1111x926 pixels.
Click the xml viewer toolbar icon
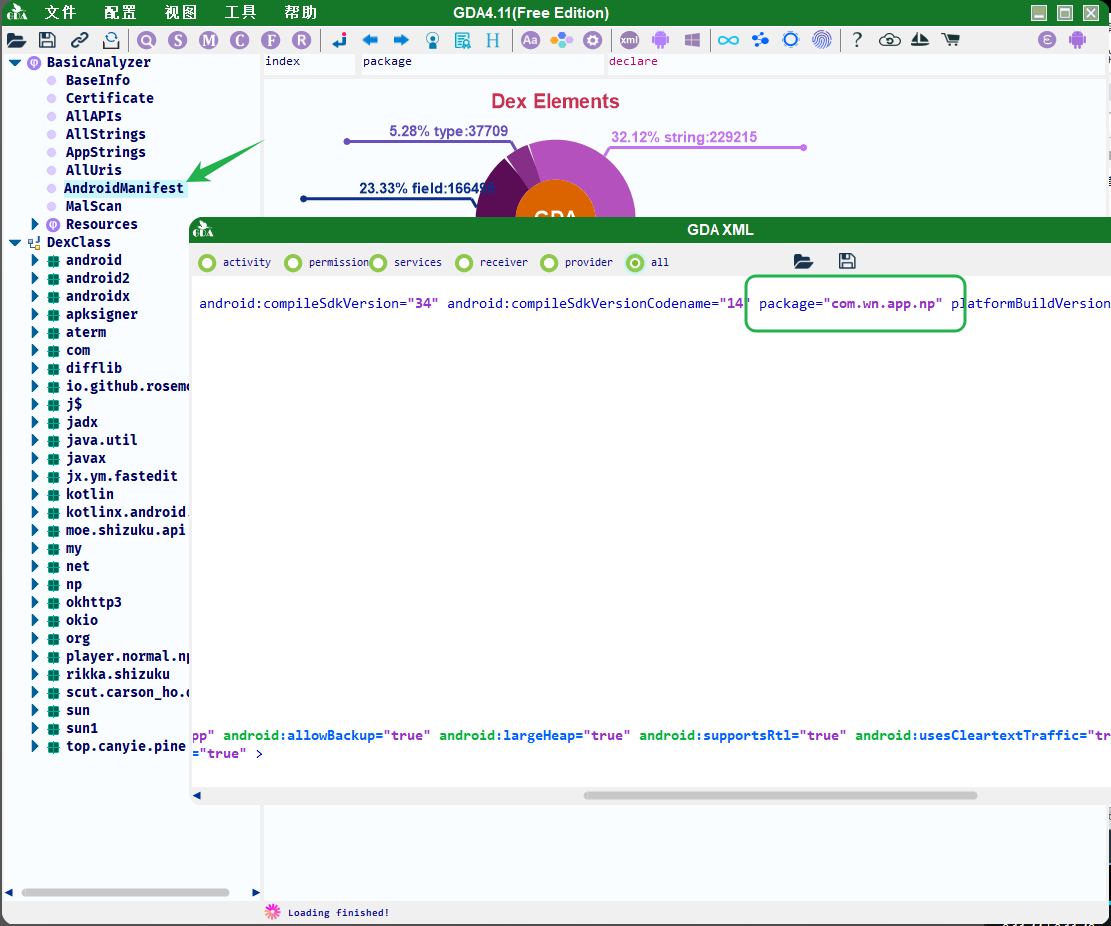click(629, 40)
